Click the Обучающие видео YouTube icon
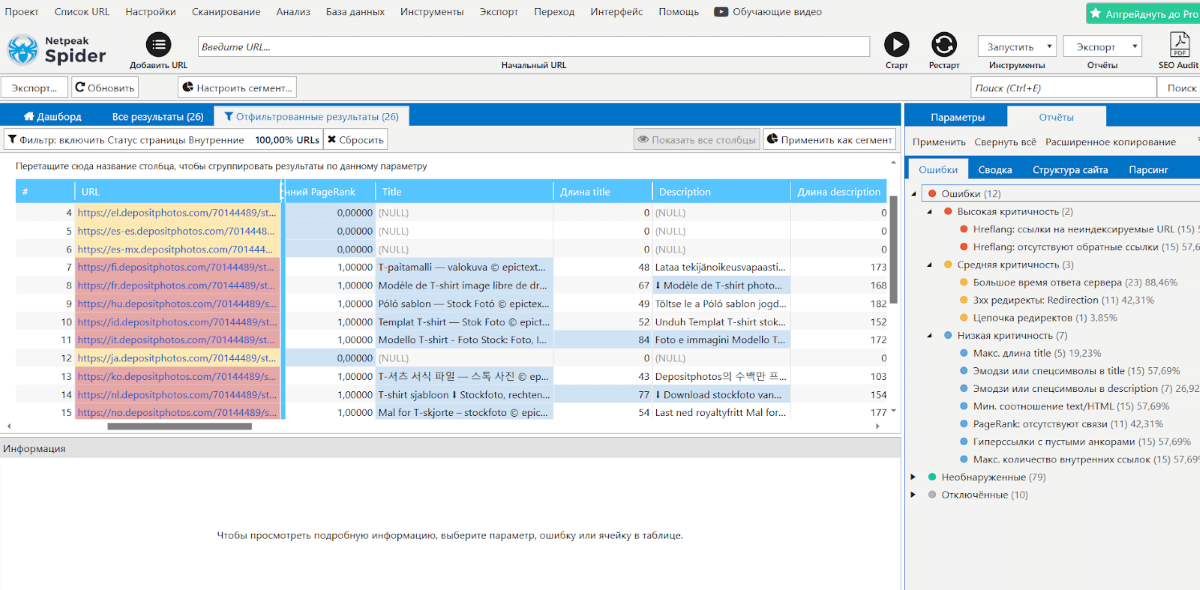Image resolution: width=1200 pixels, height=590 pixels. click(721, 12)
